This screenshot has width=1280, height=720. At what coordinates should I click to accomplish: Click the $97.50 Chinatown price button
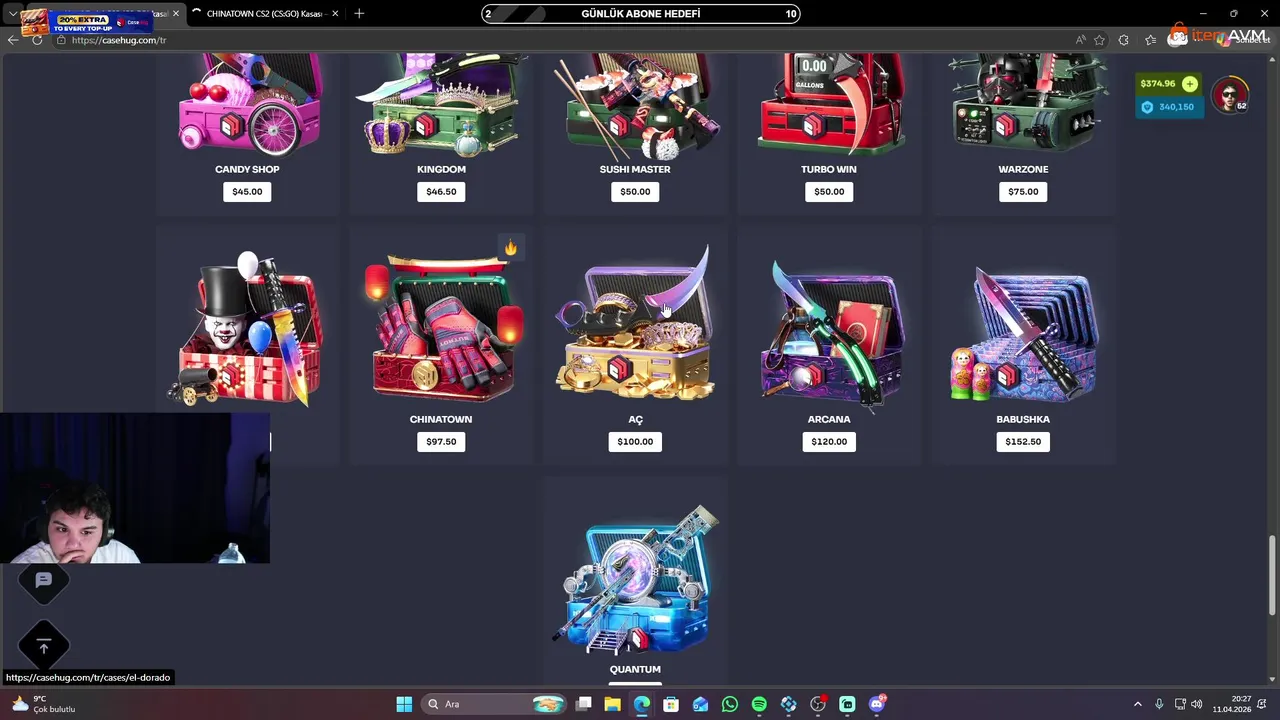pos(441,441)
